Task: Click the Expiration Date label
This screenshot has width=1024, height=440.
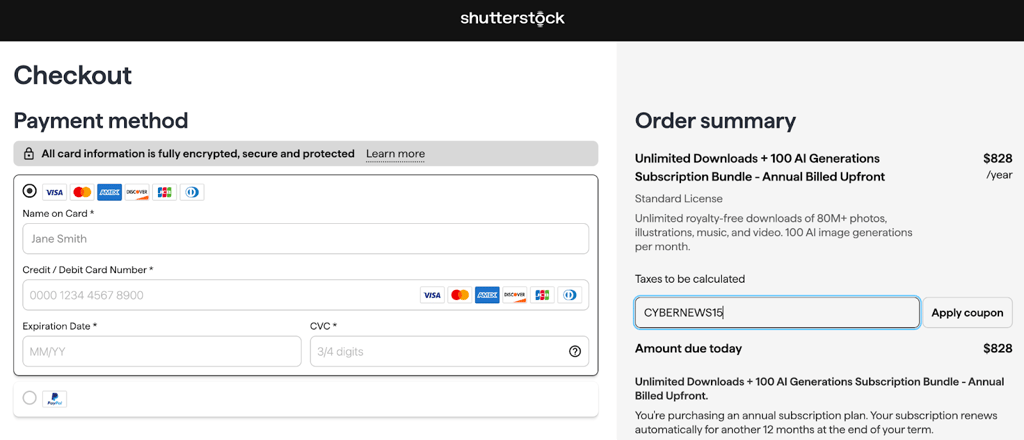Action: click(x=59, y=326)
